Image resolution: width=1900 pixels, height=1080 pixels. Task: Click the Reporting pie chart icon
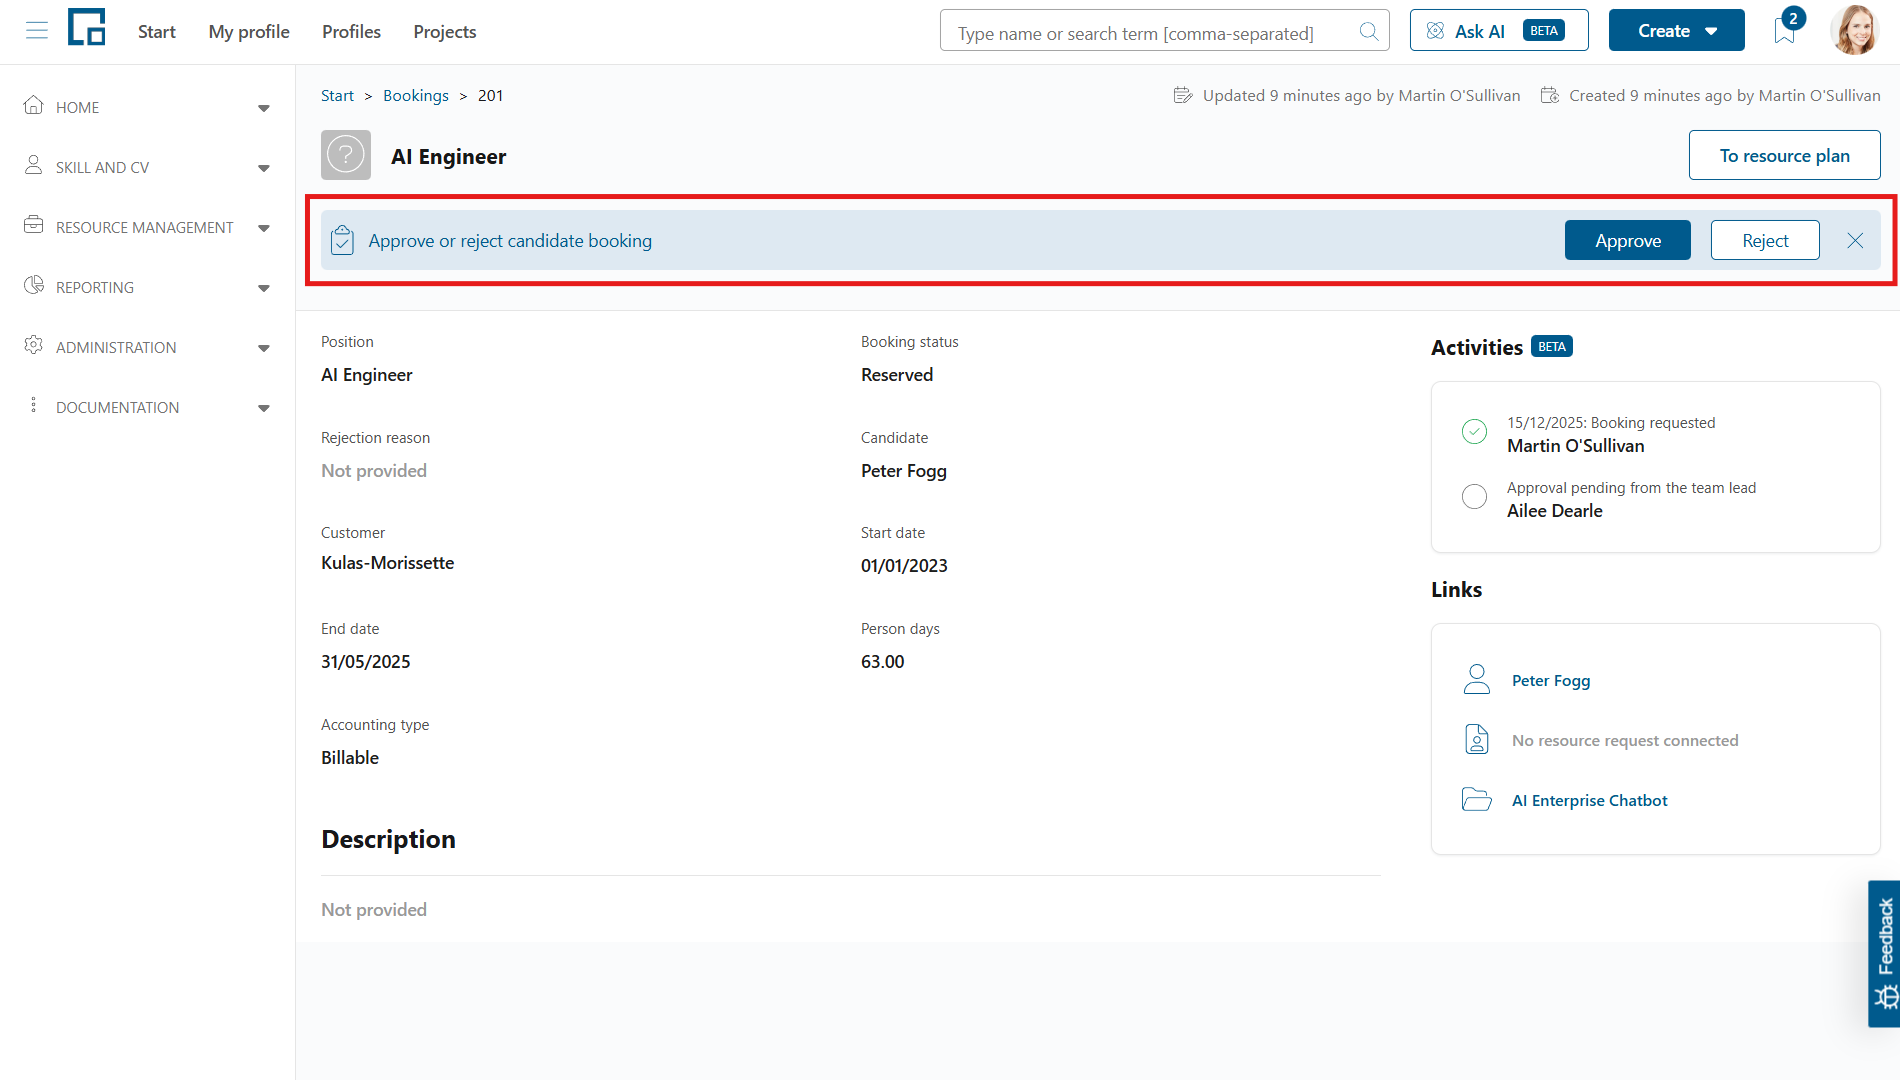tap(34, 285)
